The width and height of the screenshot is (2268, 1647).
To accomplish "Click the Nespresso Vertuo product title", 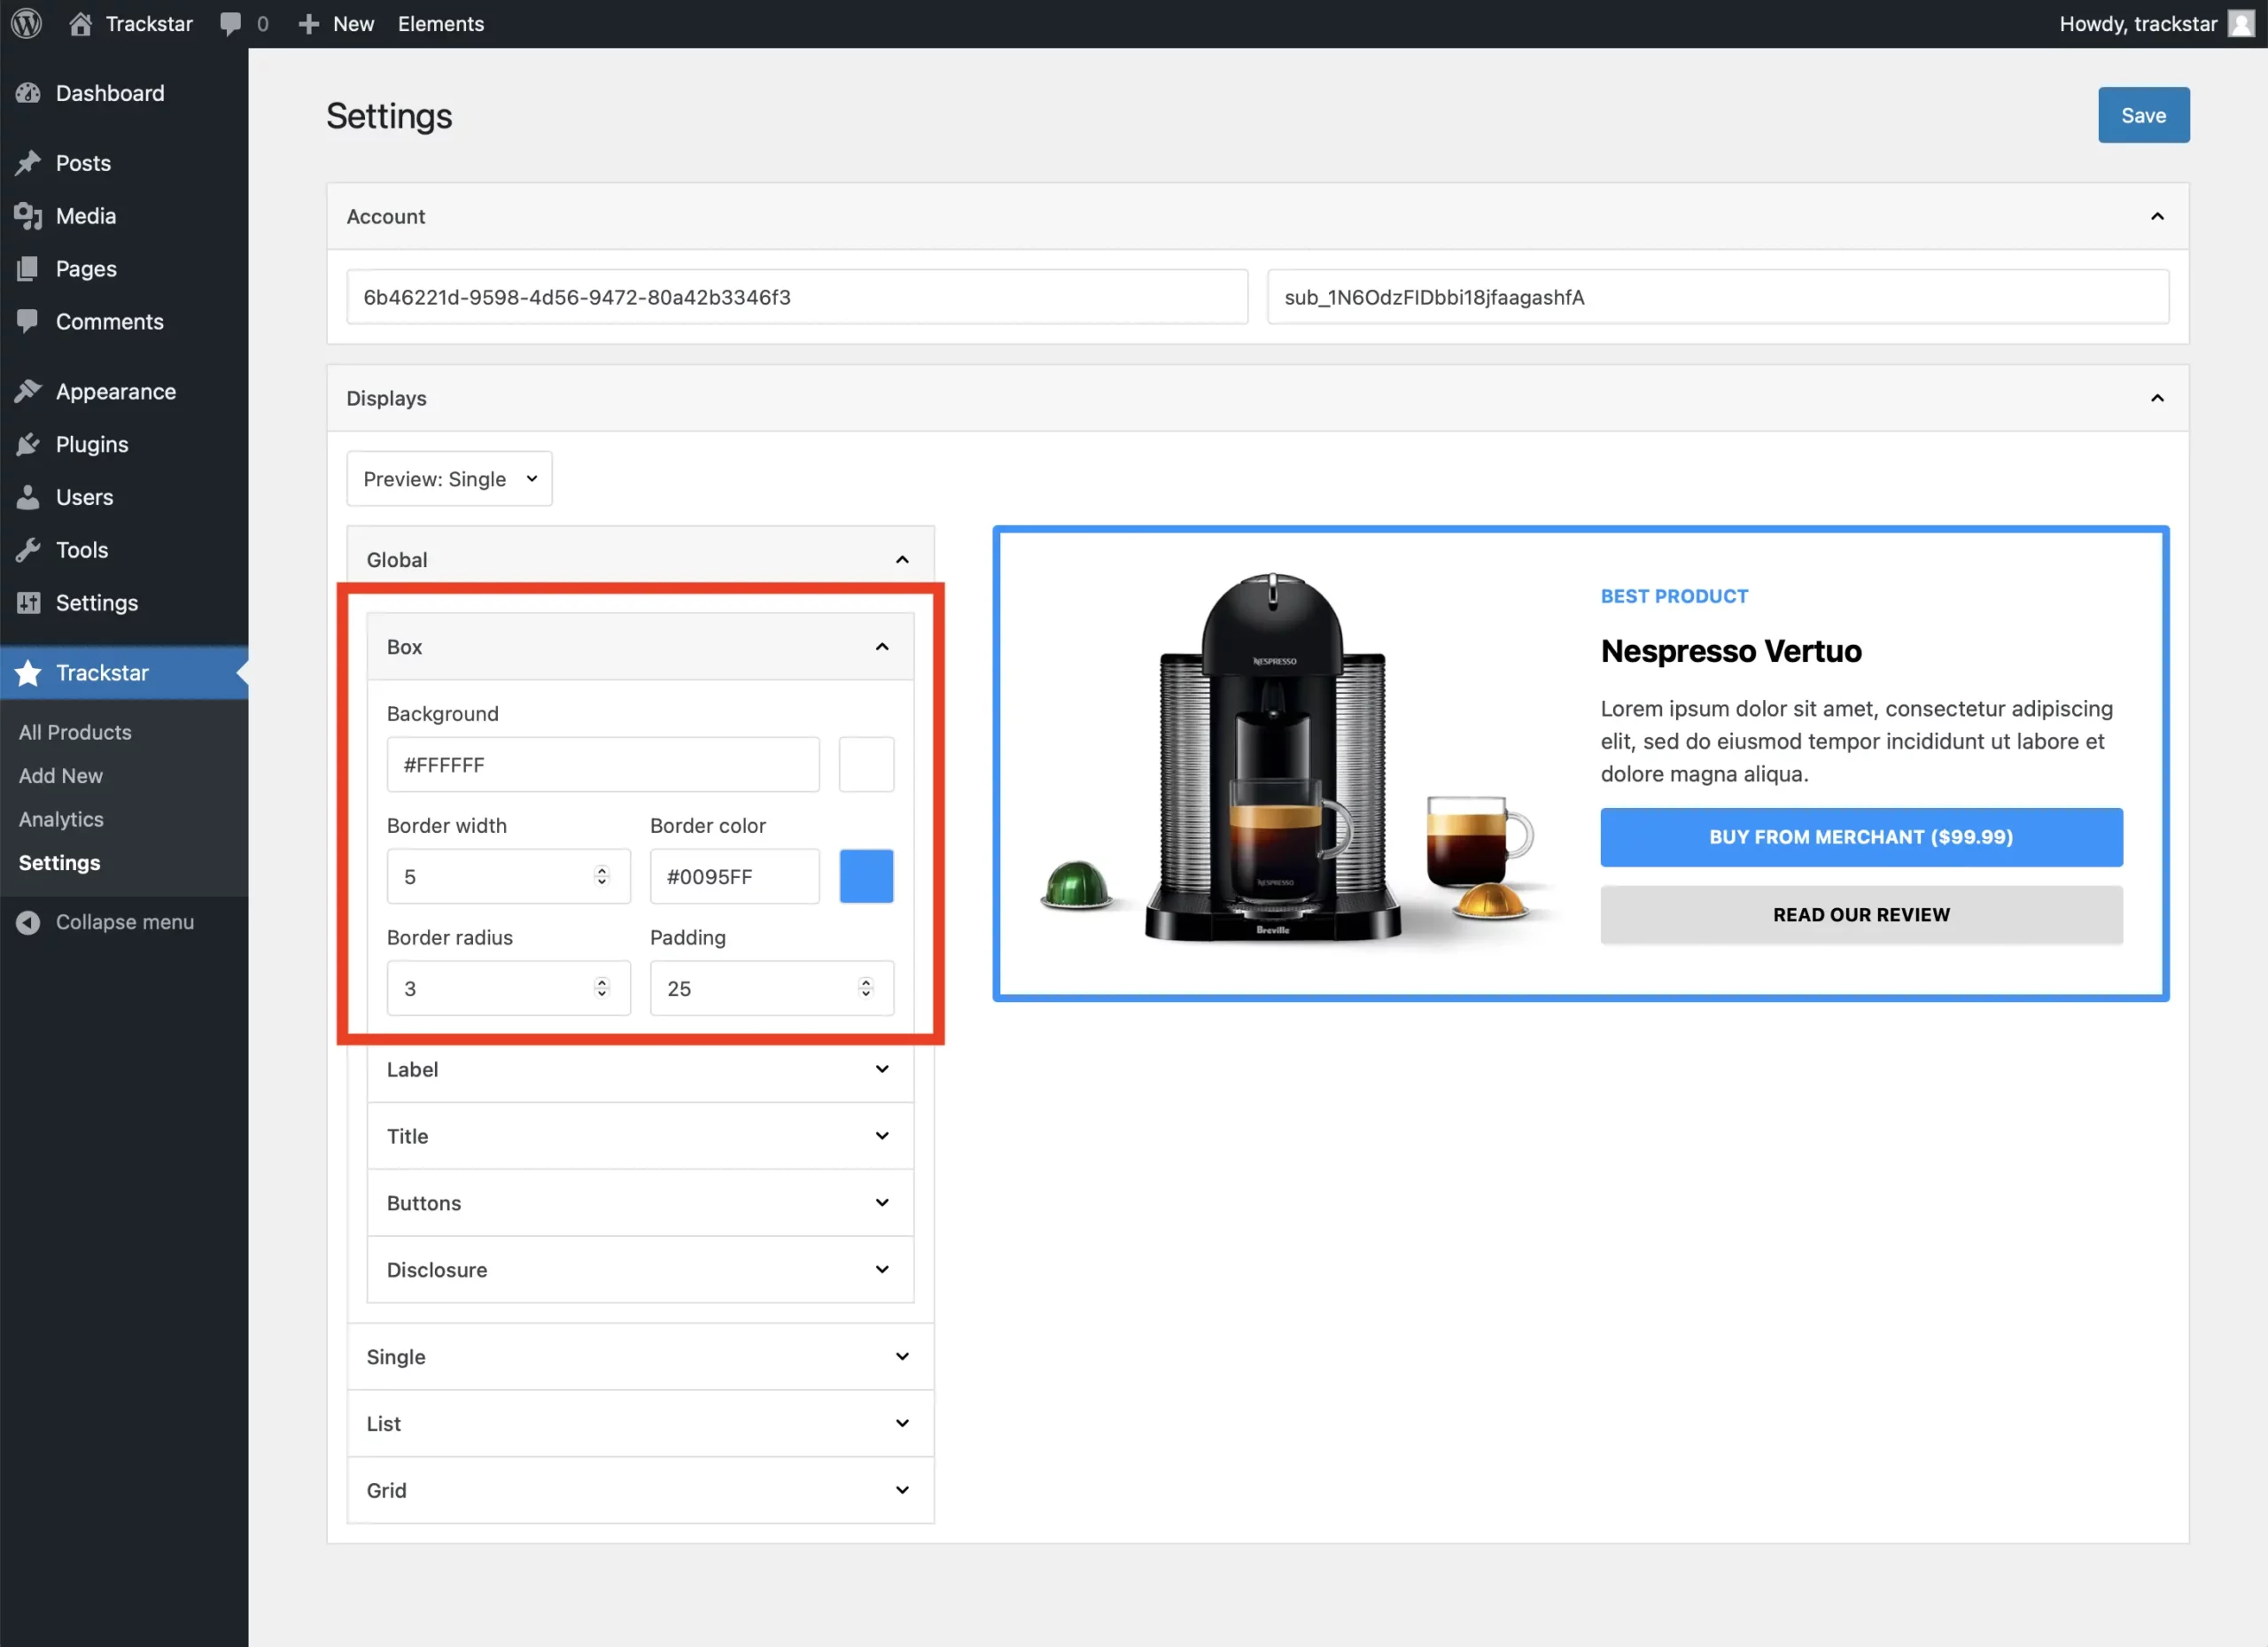I will click(x=1731, y=651).
